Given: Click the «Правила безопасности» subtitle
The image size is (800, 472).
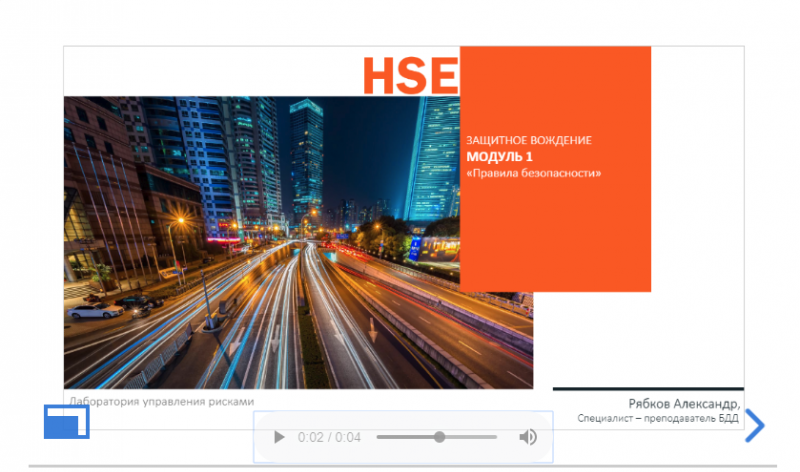Looking at the screenshot, I should coord(533,173).
